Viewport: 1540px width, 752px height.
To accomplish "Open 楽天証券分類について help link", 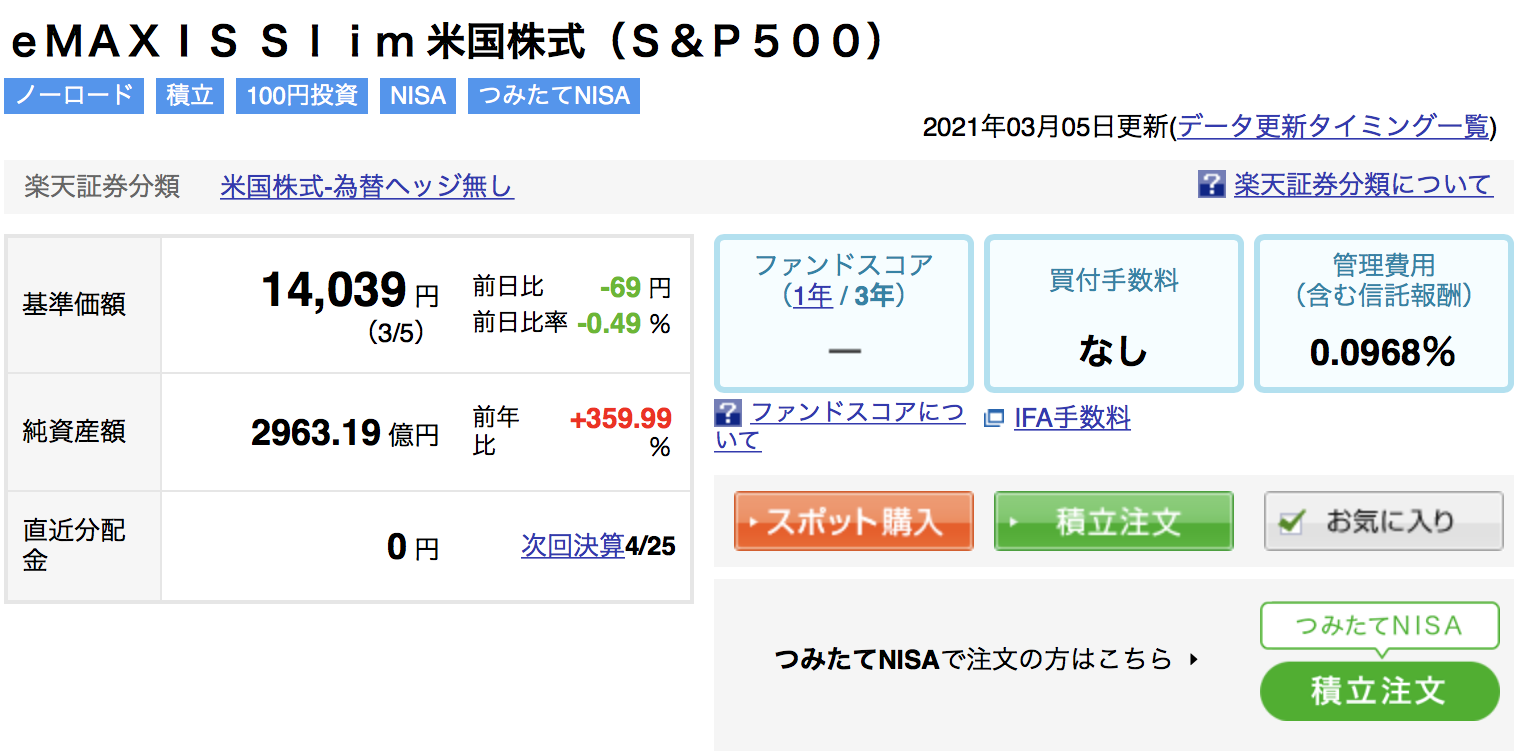I will click(x=1362, y=185).
